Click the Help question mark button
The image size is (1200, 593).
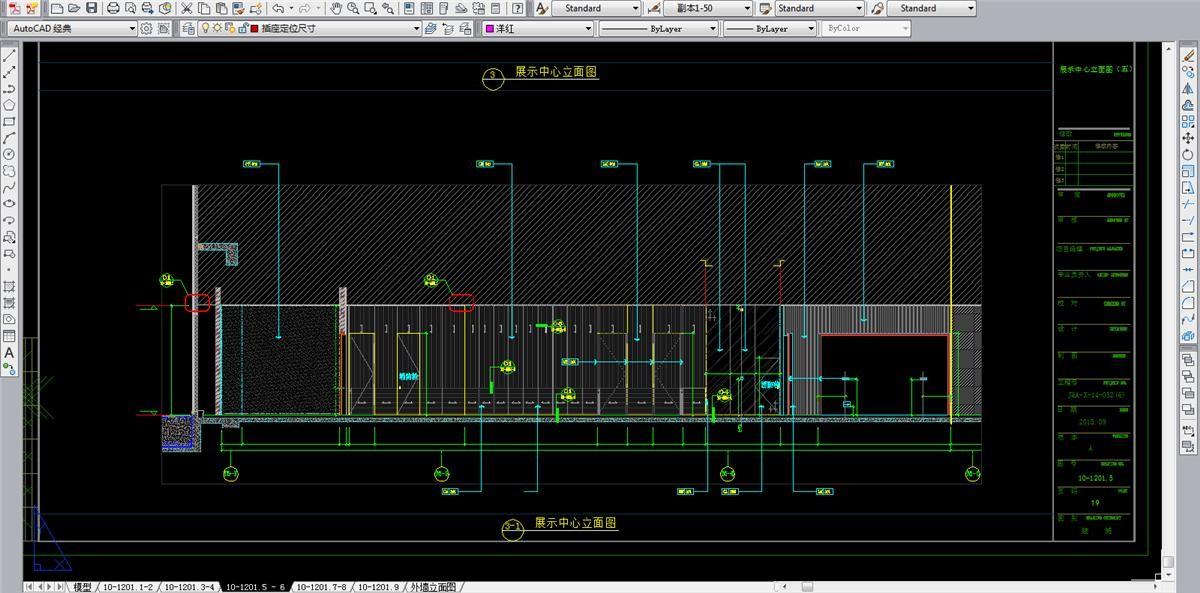[x=517, y=8]
